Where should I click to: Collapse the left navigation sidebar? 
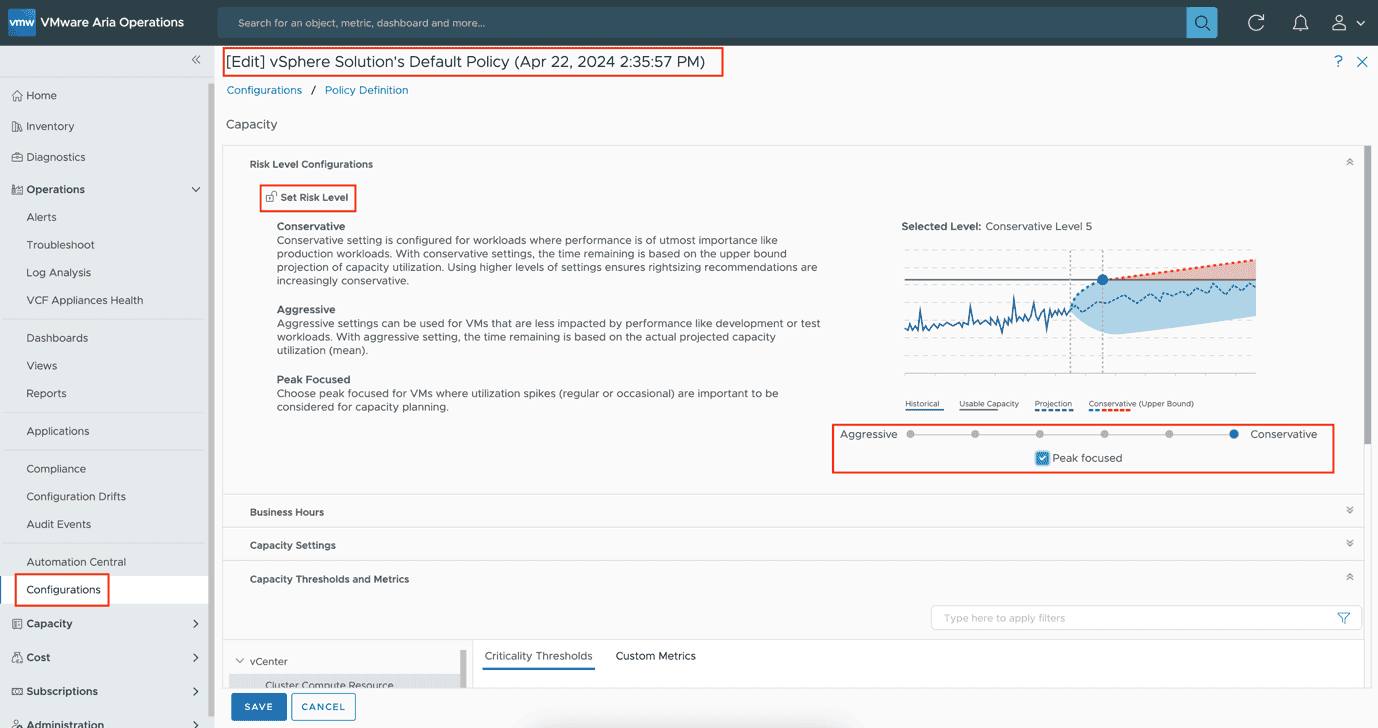[196, 60]
